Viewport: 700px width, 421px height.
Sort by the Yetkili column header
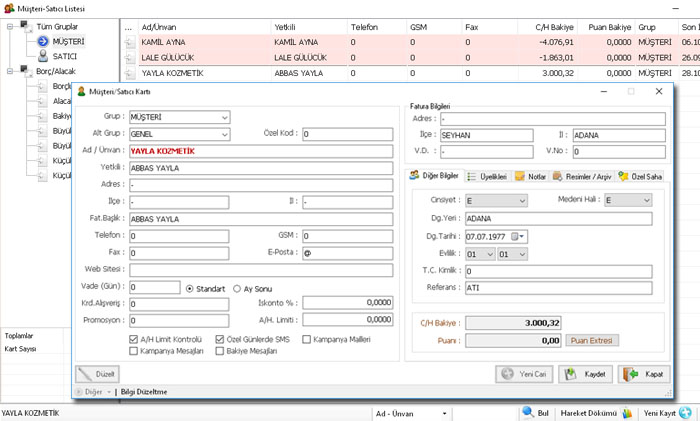[x=309, y=27]
